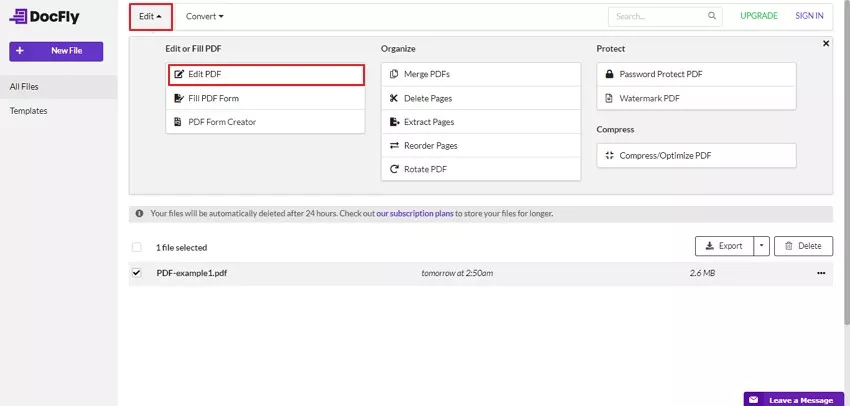Click the Delete Pages X icon

[x=394, y=98]
